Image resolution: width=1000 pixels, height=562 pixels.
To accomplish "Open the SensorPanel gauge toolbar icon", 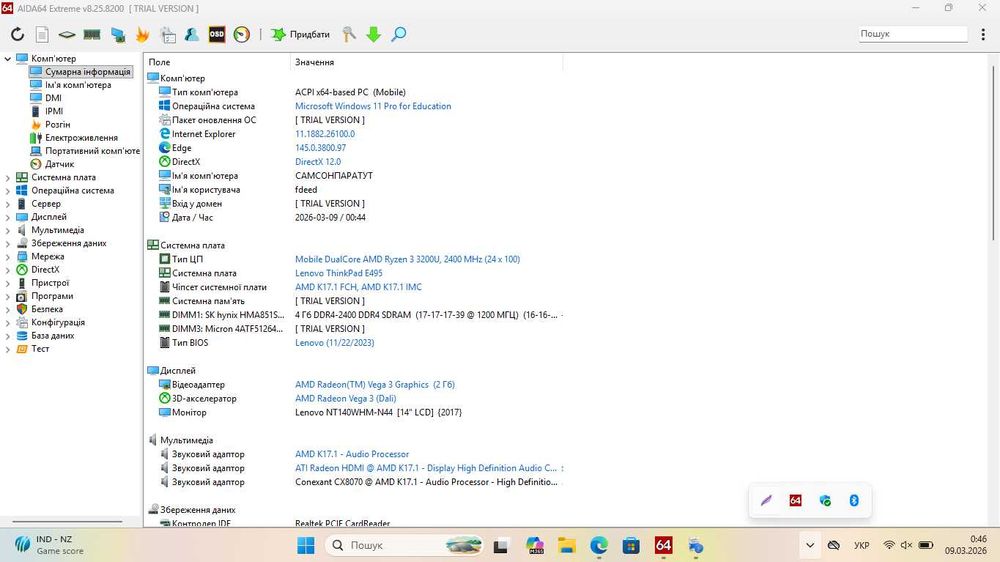I will (x=242, y=34).
